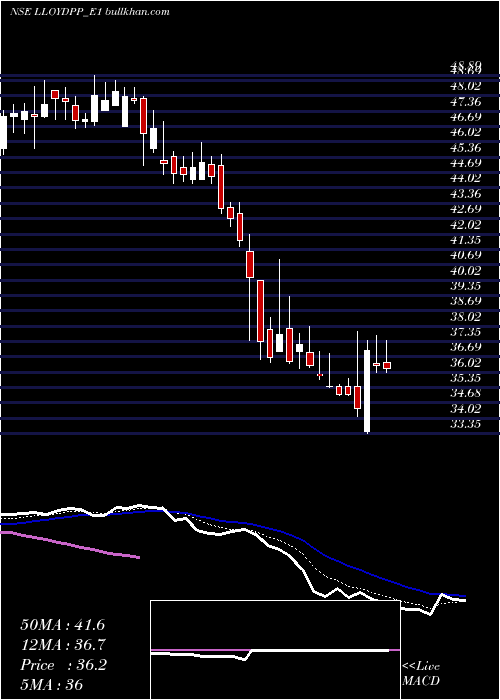Click the 12MA : 36.7 indicator text

63,645
